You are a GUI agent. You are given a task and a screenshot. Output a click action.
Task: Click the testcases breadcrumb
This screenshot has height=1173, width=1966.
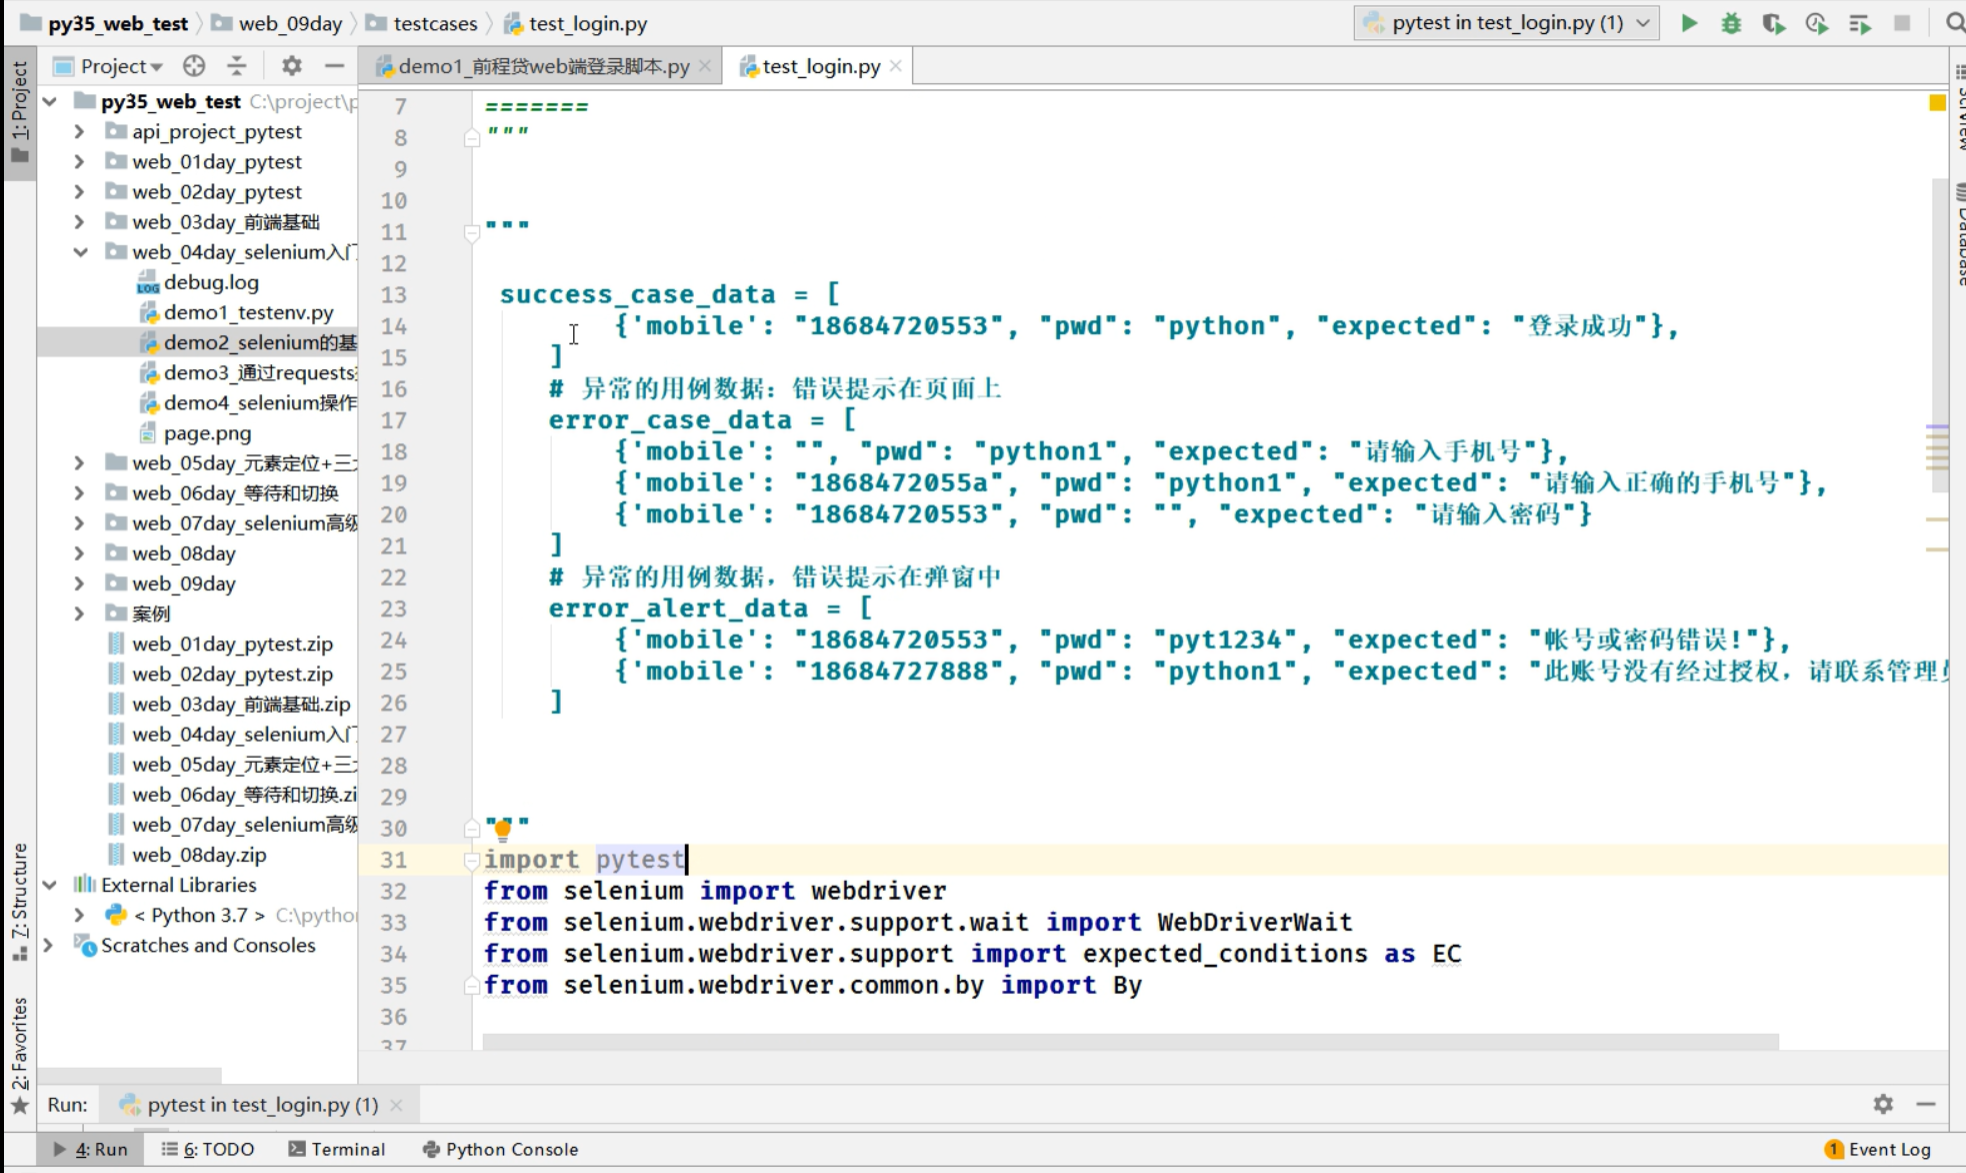click(434, 23)
